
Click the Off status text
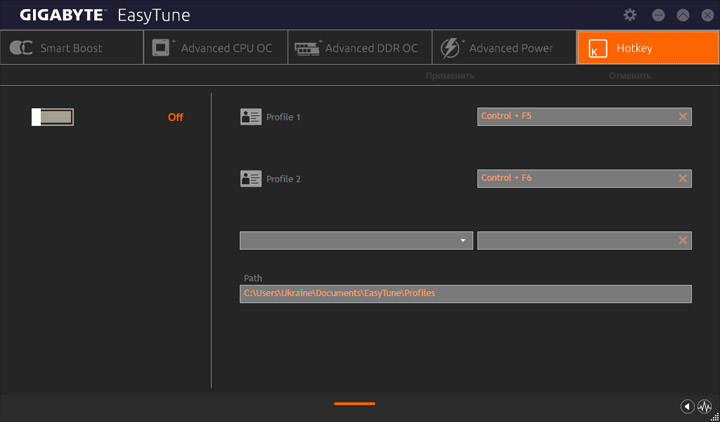coord(175,117)
